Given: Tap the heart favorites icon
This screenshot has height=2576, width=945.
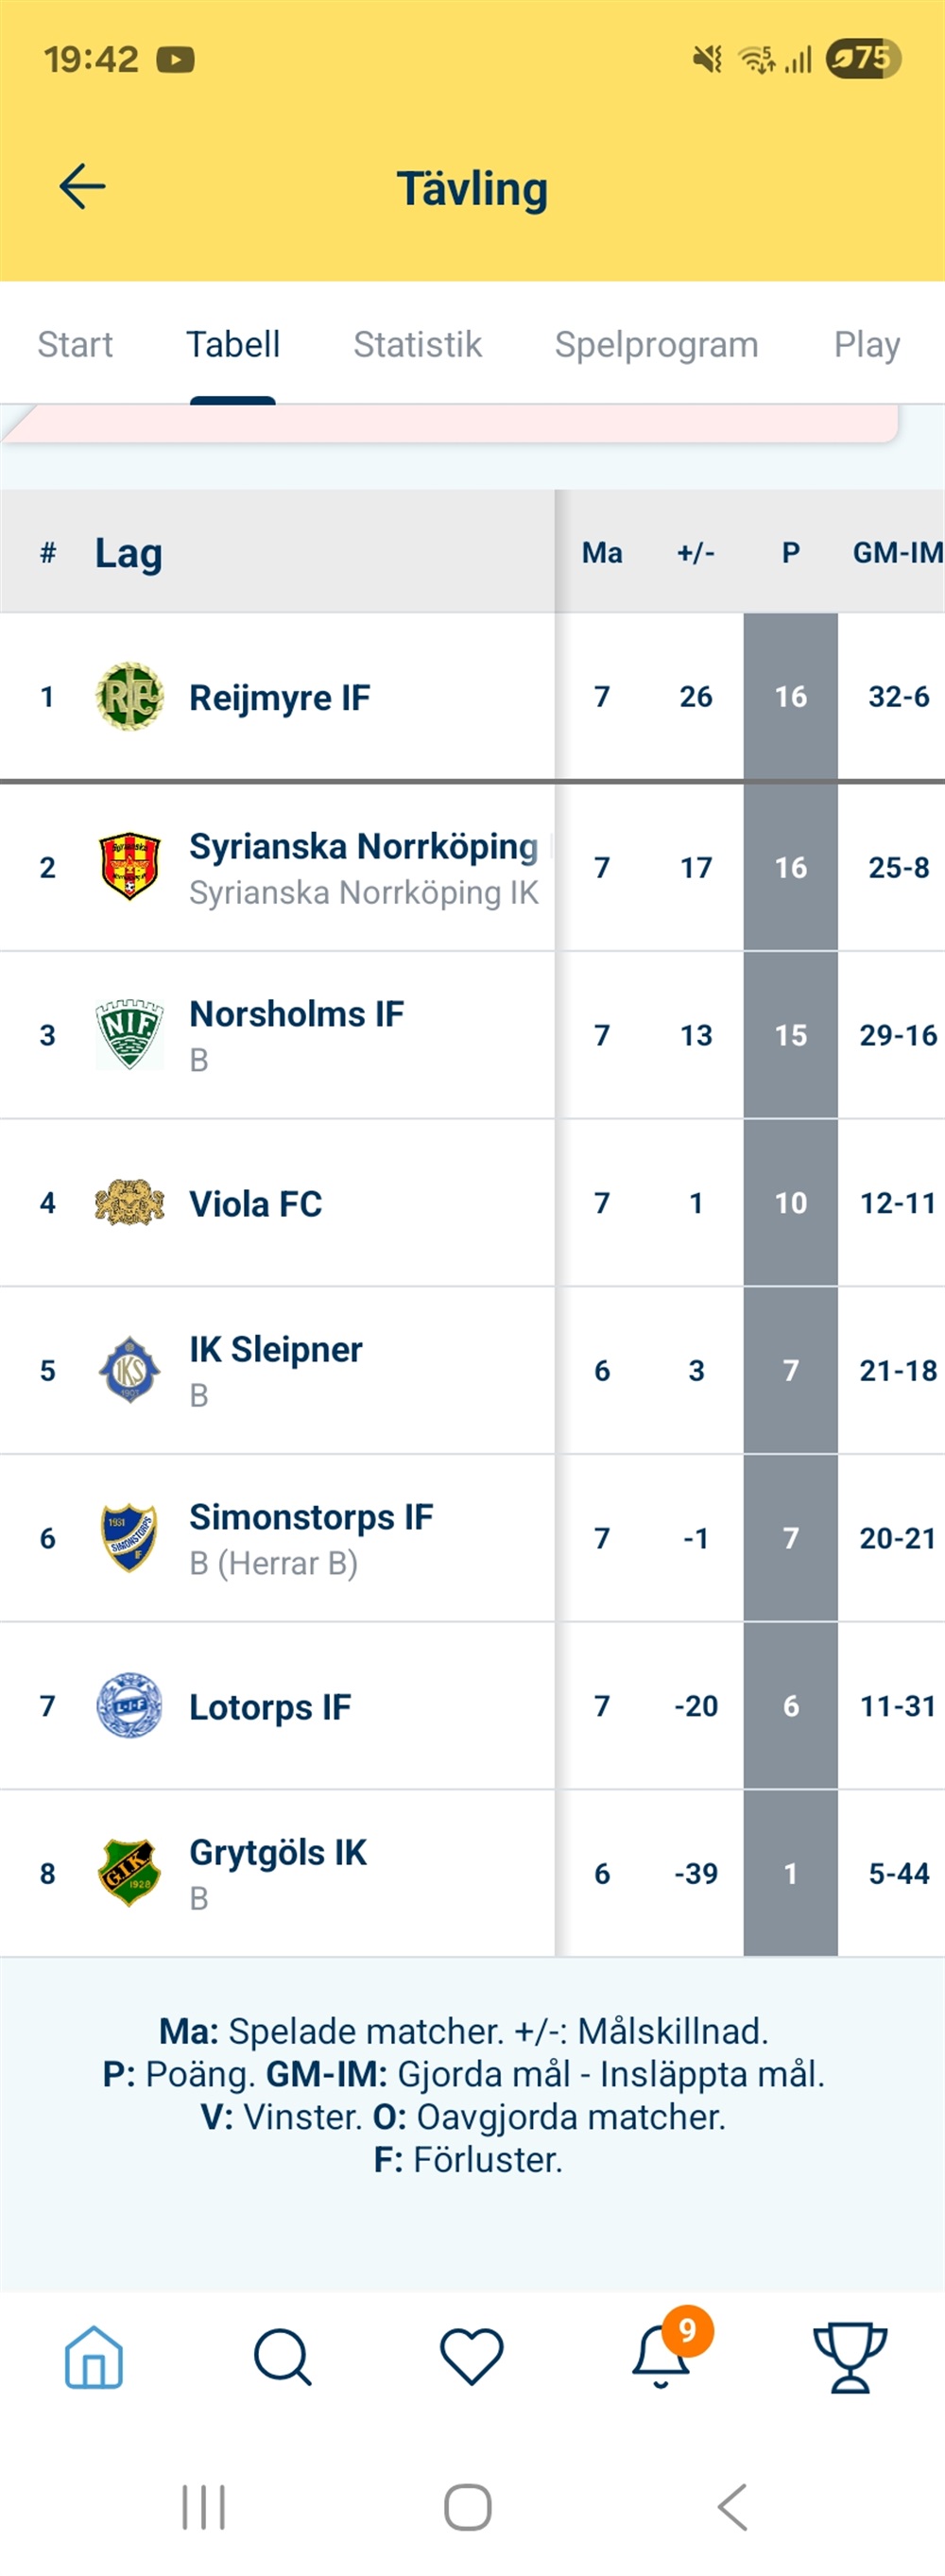Looking at the screenshot, I should pyautogui.click(x=471, y=2357).
